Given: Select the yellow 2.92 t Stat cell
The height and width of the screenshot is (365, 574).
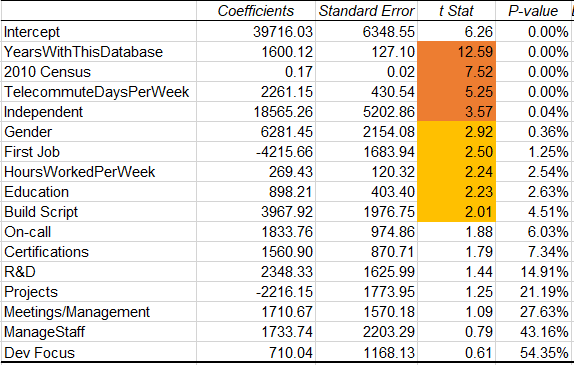Looking at the screenshot, I should pyautogui.click(x=456, y=132).
